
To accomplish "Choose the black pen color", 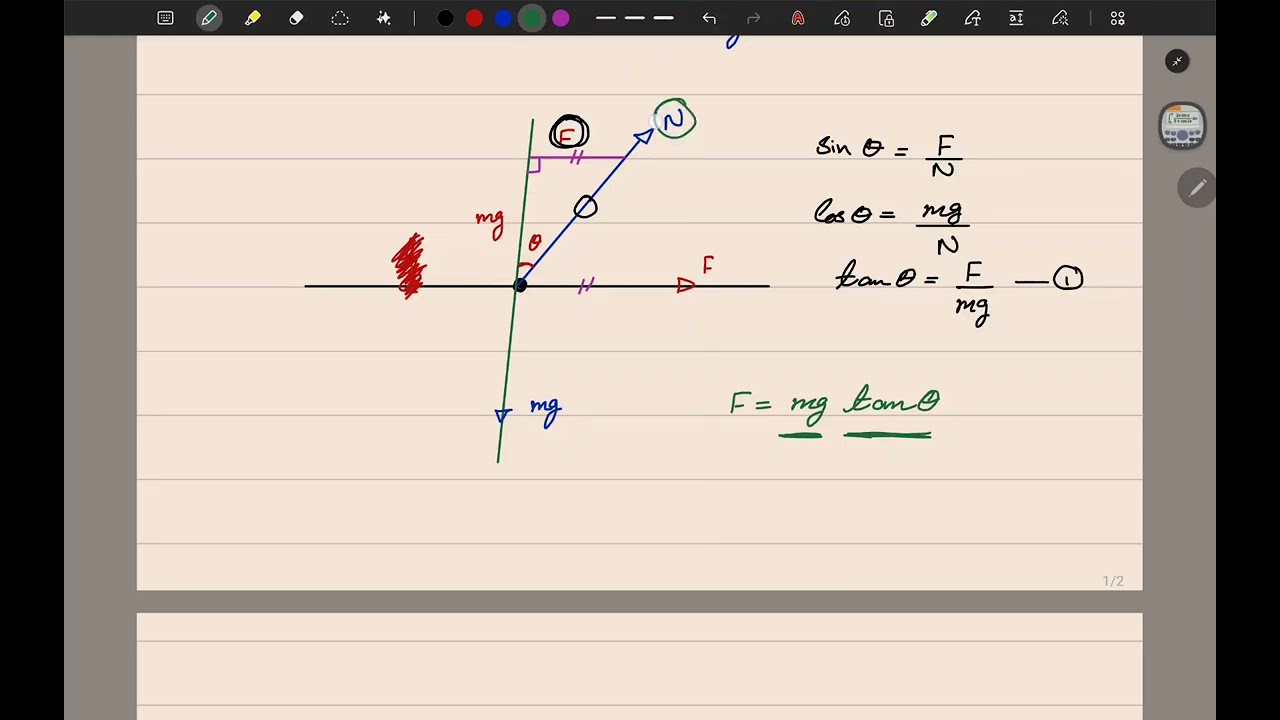I will (x=446, y=18).
